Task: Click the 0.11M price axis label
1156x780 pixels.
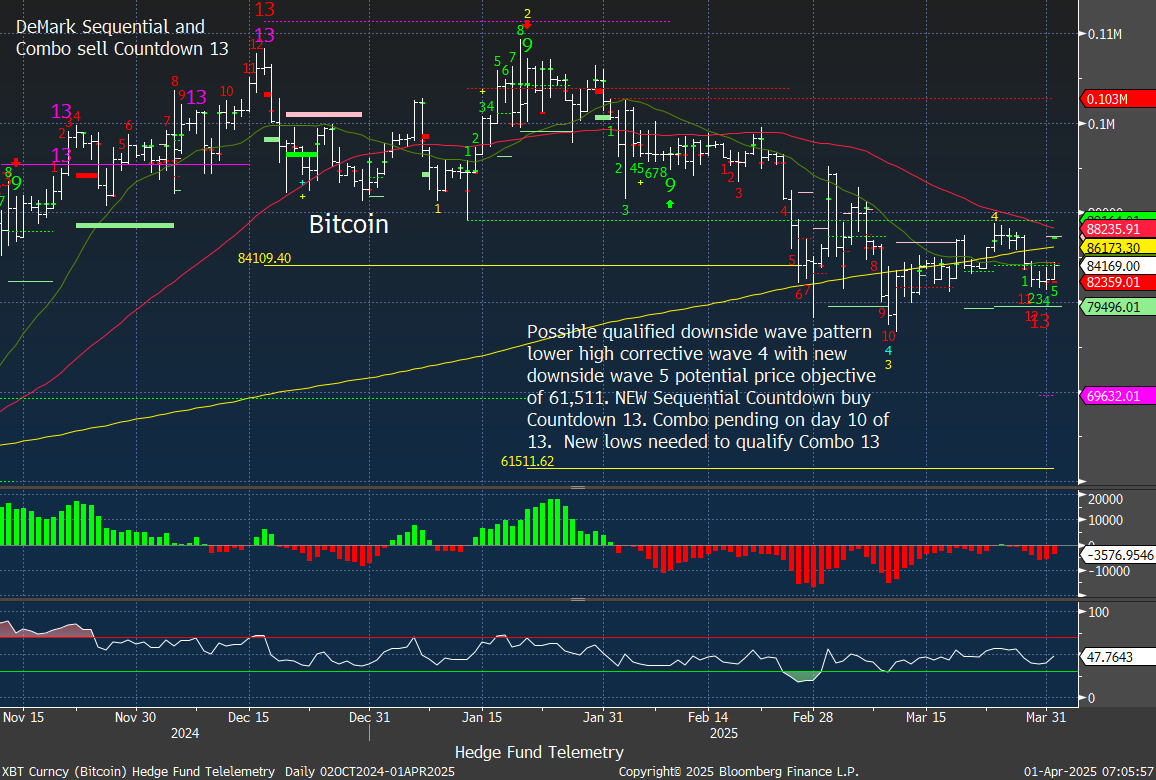Action: (x=1104, y=33)
